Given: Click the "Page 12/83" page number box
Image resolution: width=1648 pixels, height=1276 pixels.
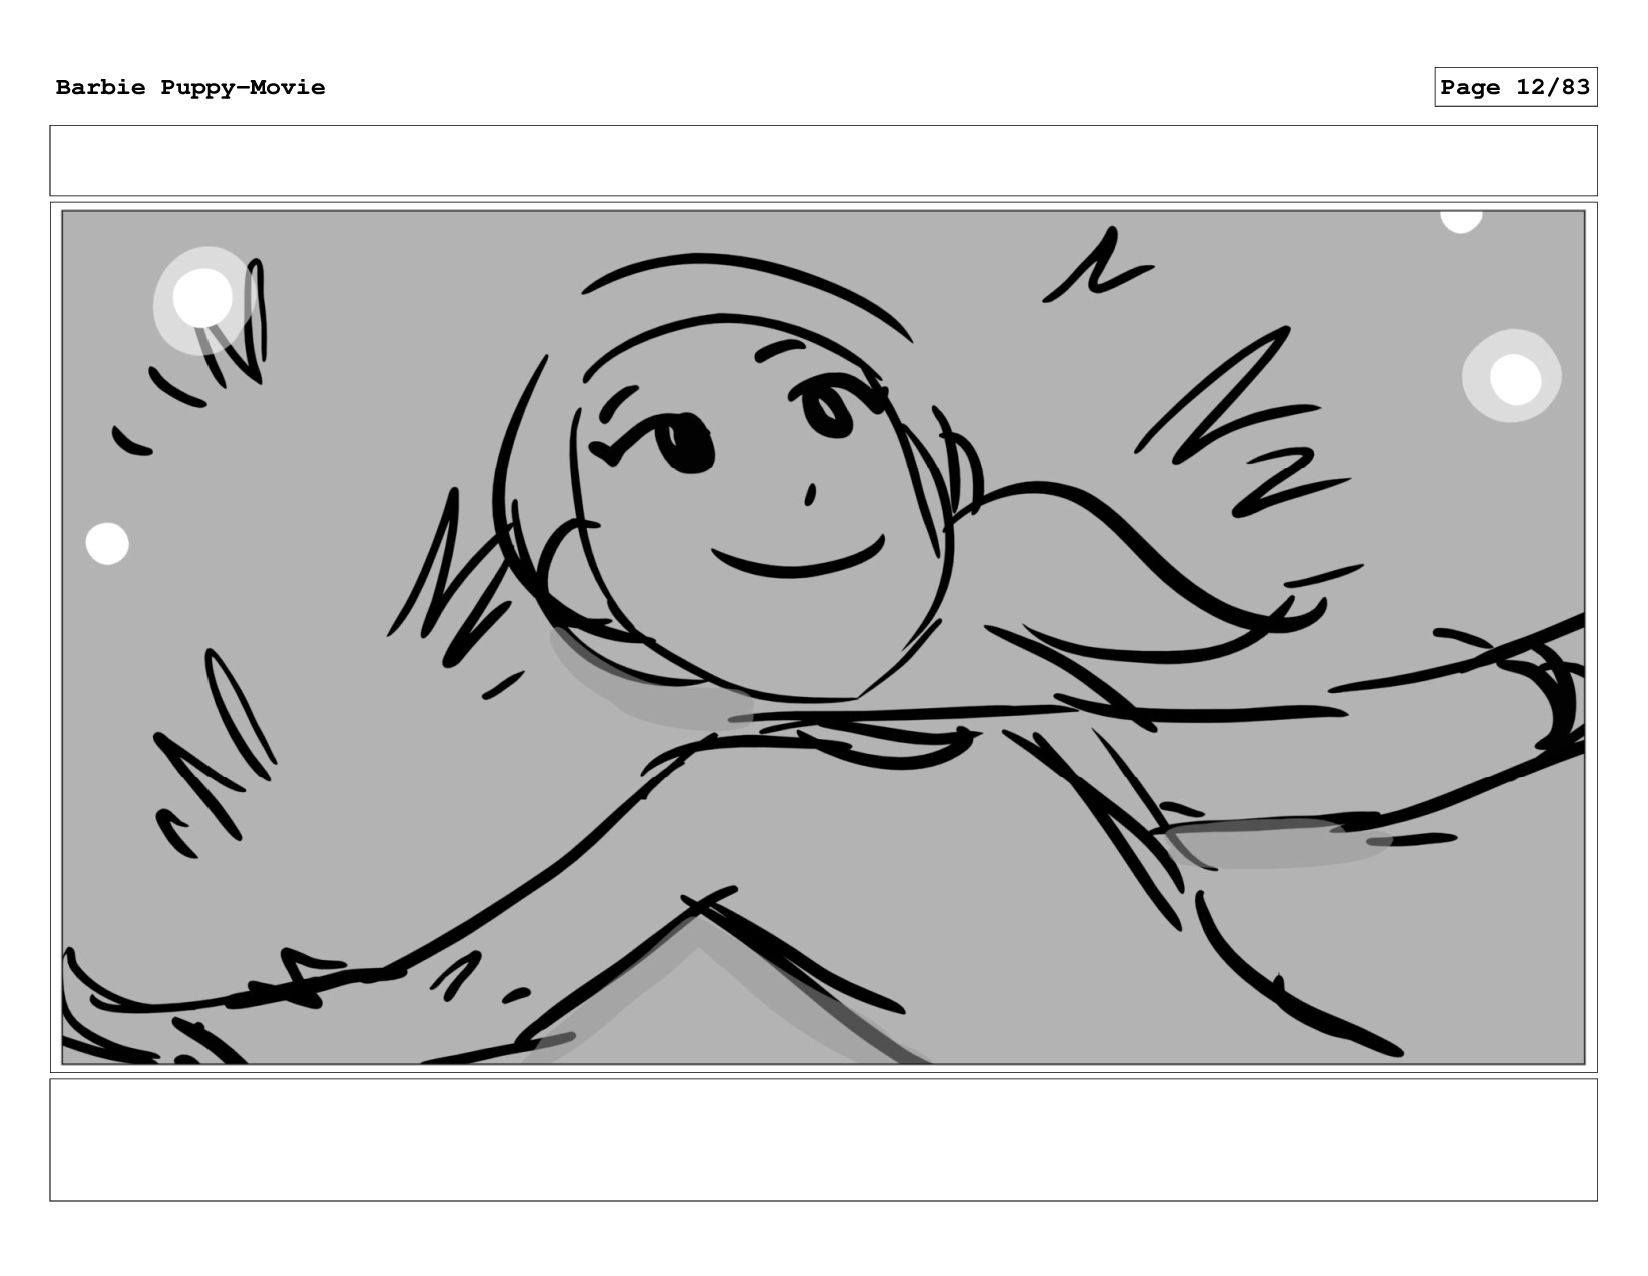Looking at the screenshot, I should click(x=1515, y=87).
